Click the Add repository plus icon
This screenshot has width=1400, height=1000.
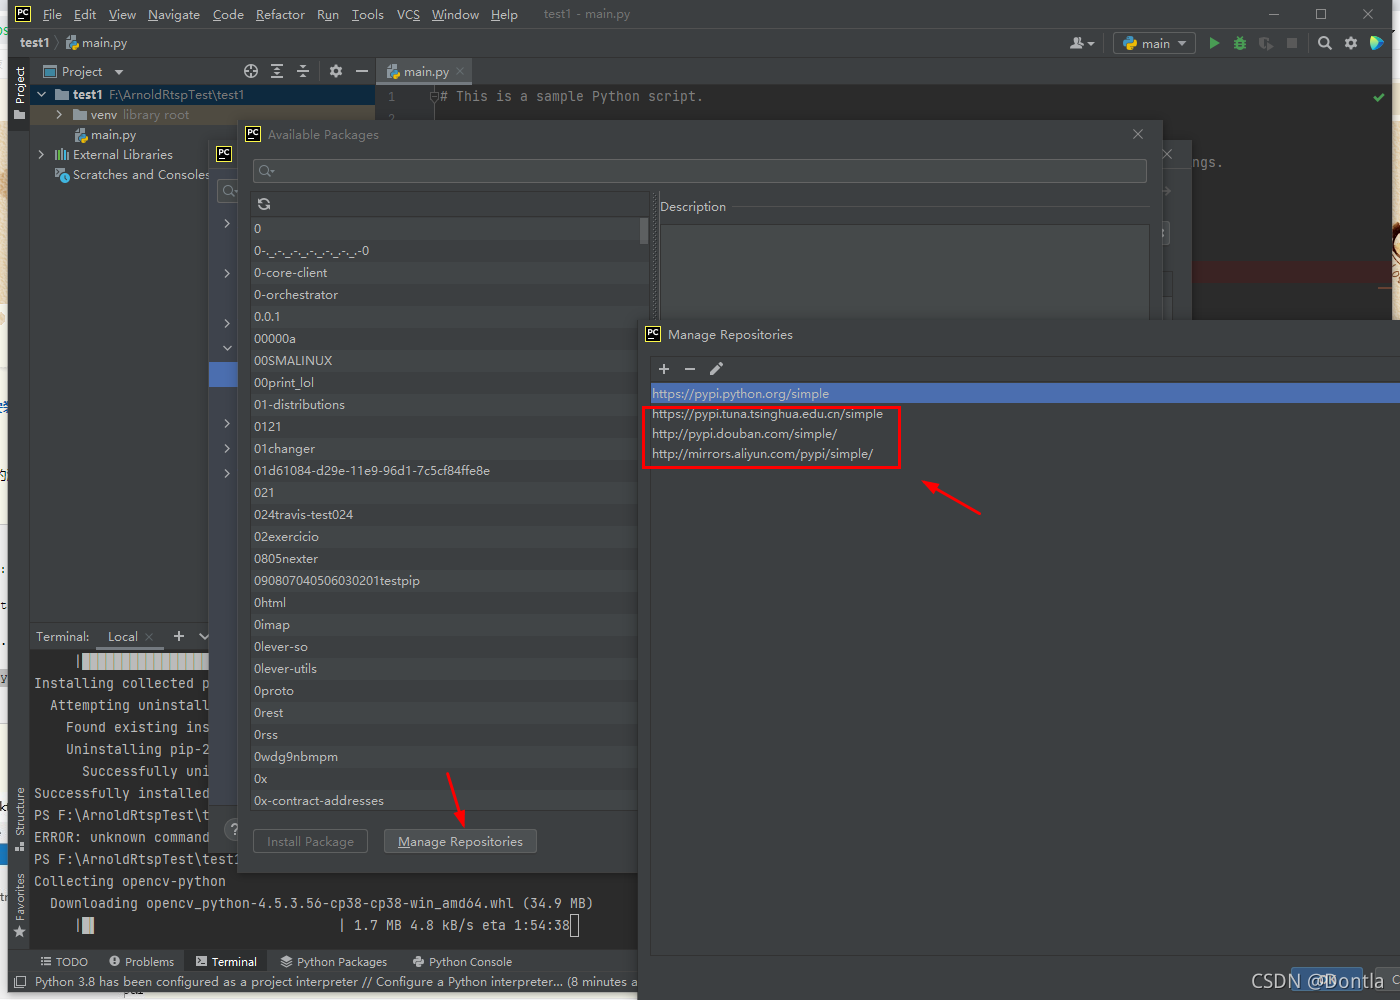(664, 369)
